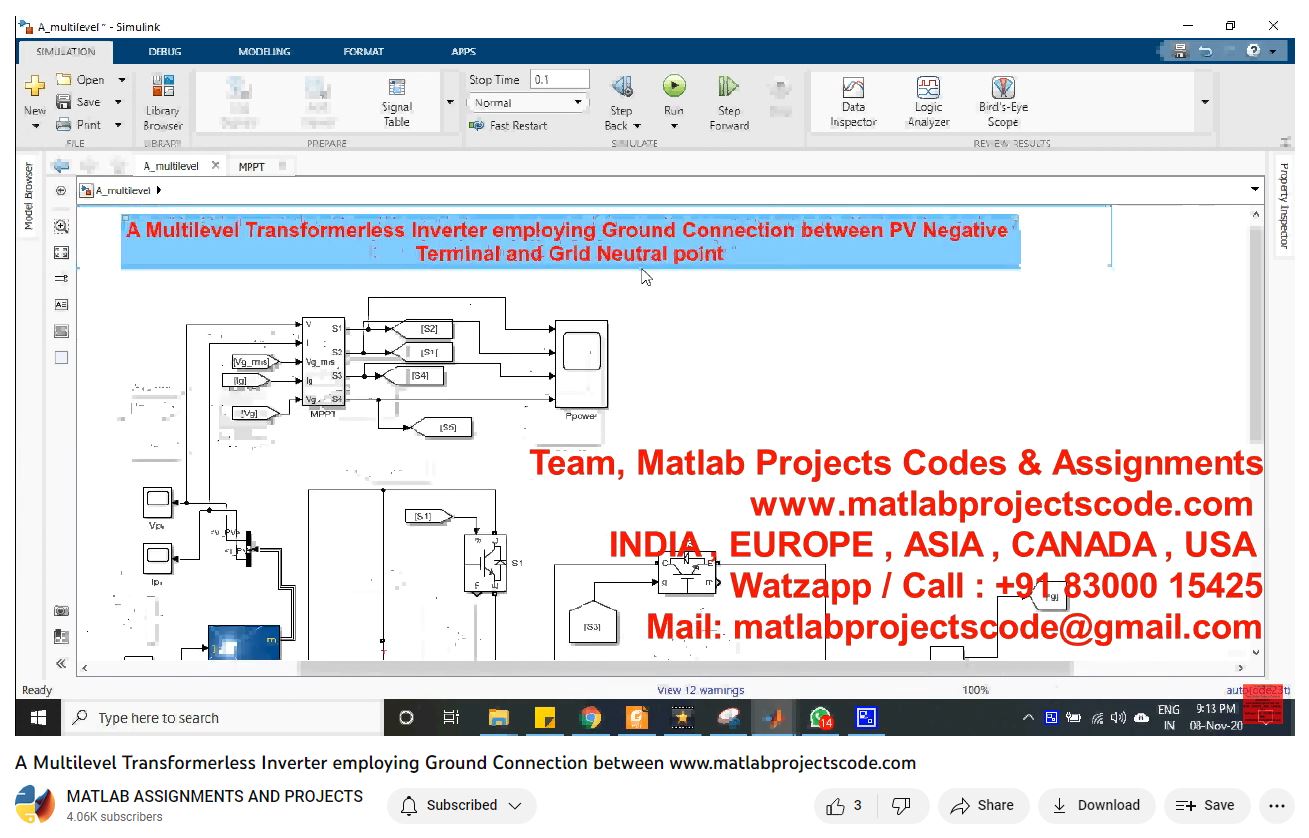Click Step Forward in Simulate group

click(729, 103)
